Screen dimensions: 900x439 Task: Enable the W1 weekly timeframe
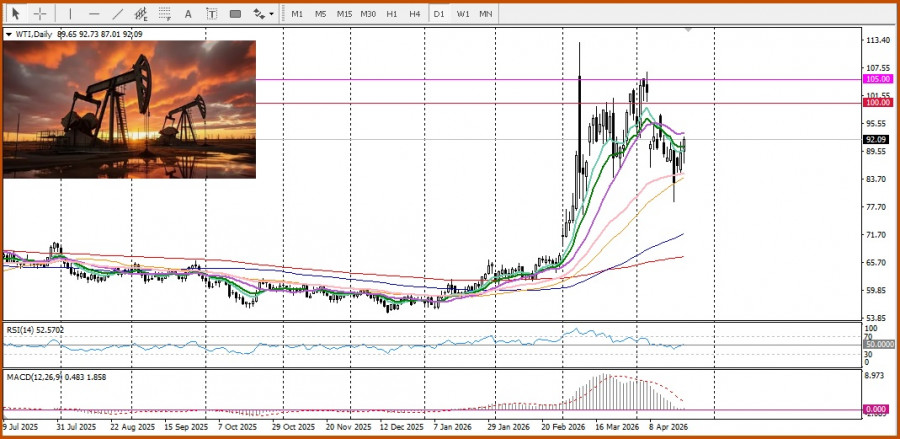[463, 14]
